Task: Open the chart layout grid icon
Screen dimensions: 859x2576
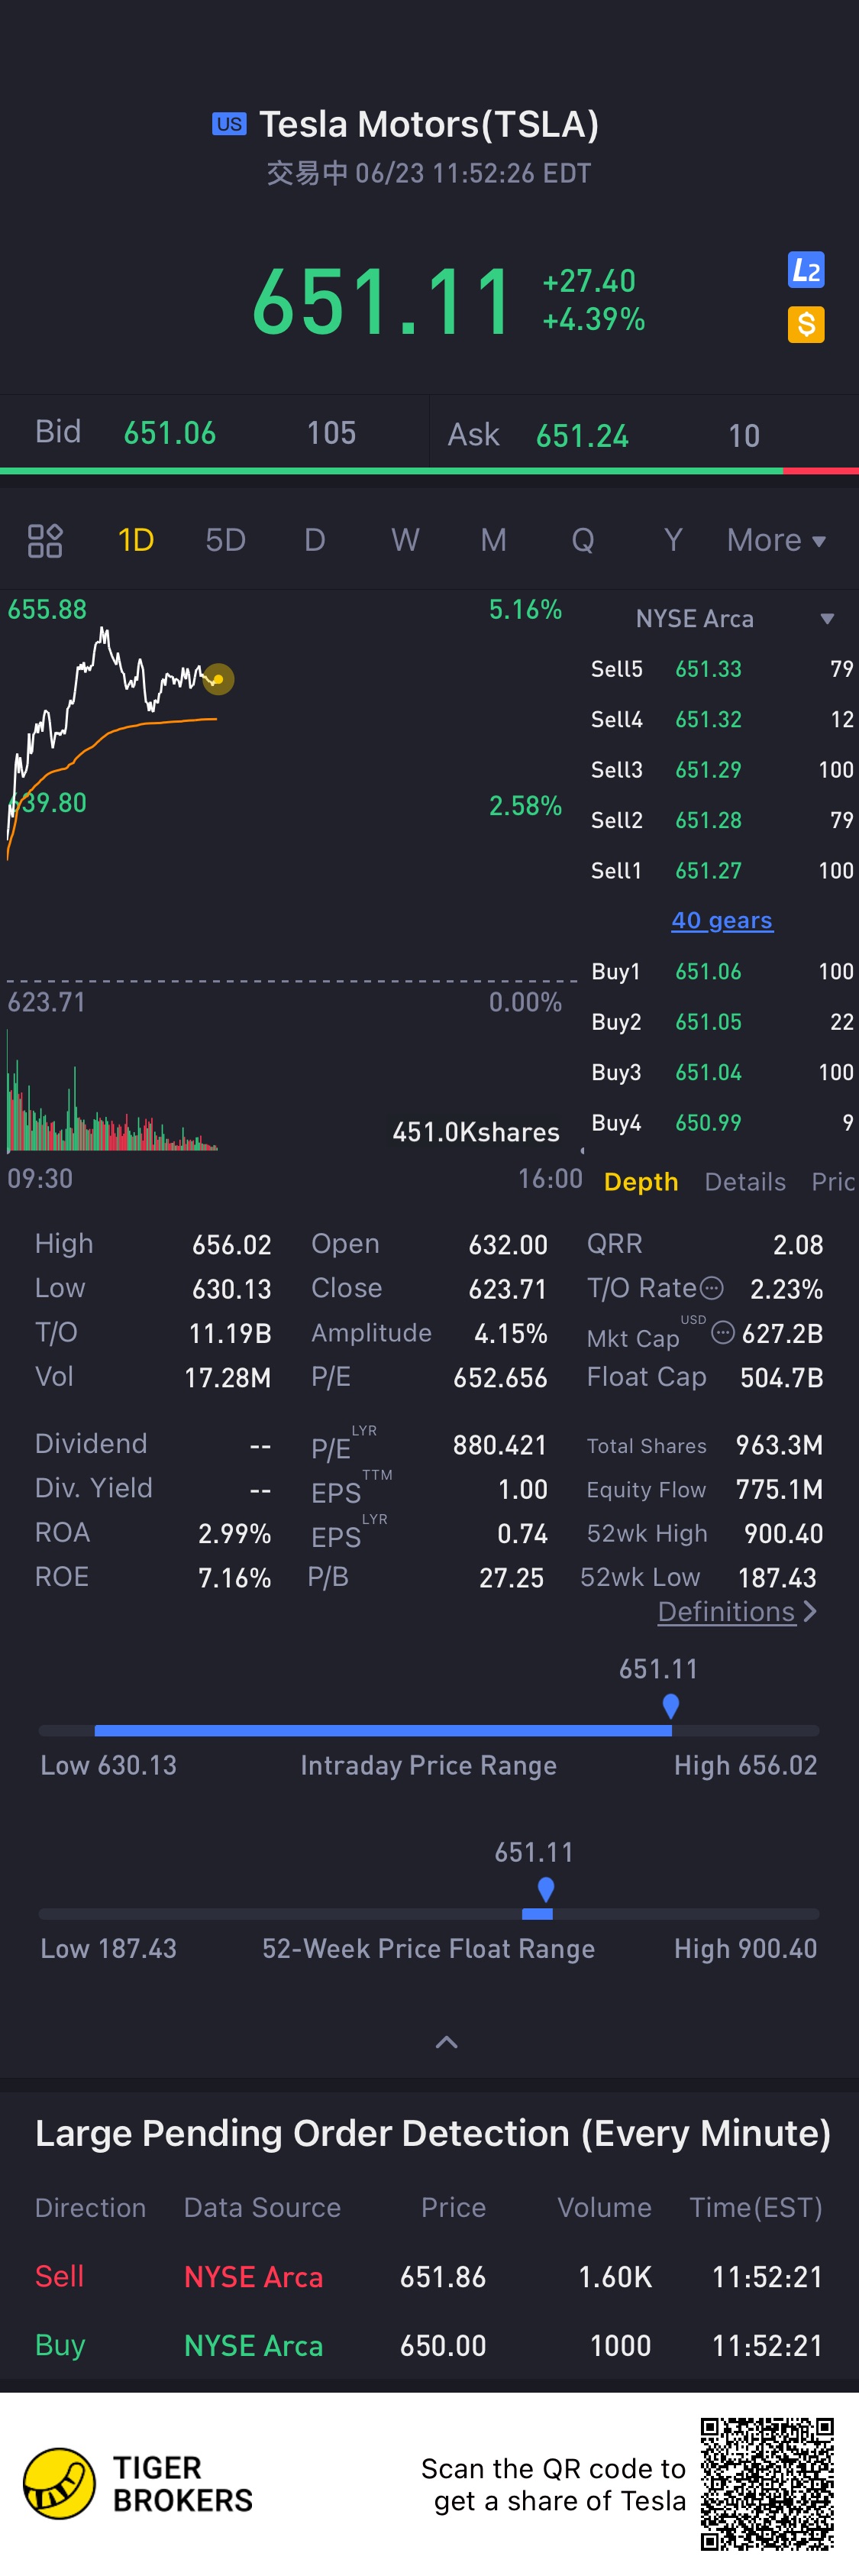Action: coord(45,541)
